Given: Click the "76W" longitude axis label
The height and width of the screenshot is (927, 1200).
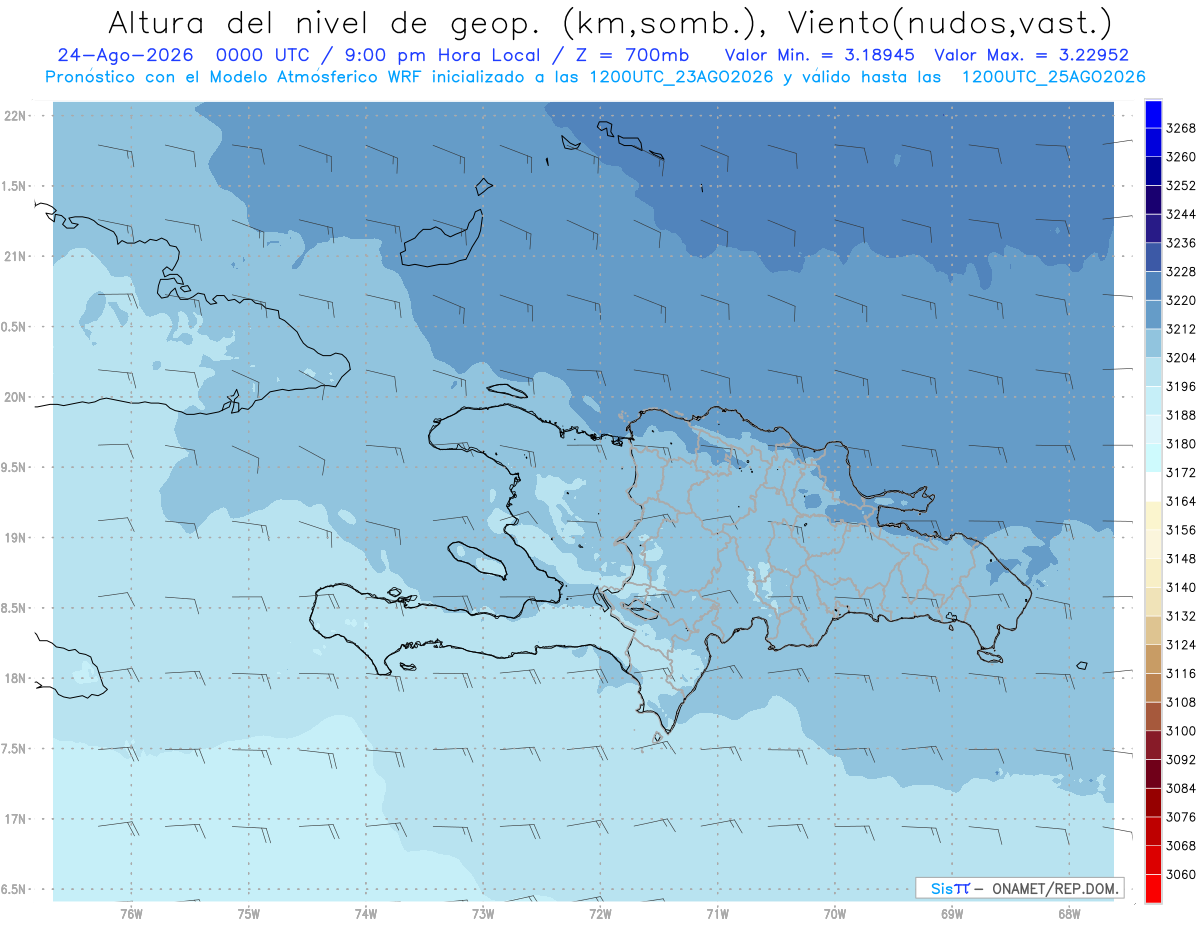Looking at the screenshot, I should pos(131,913).
